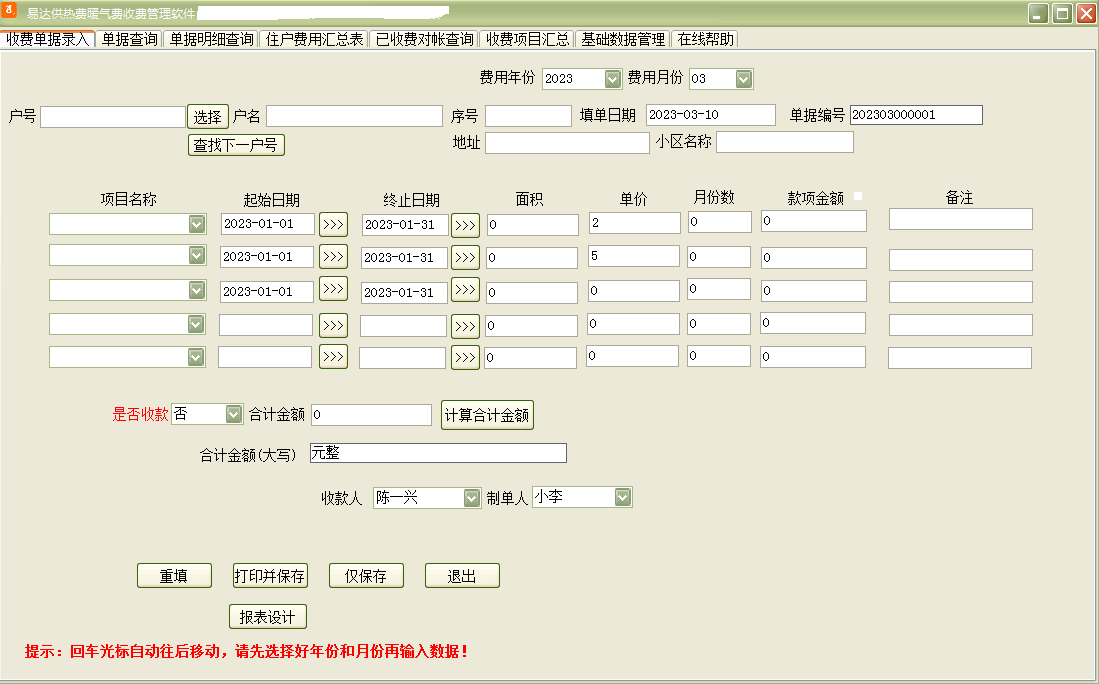Open the calendar picker for second row end date
The width and height of the screenshot is (1099, 684).
point(464,257)
